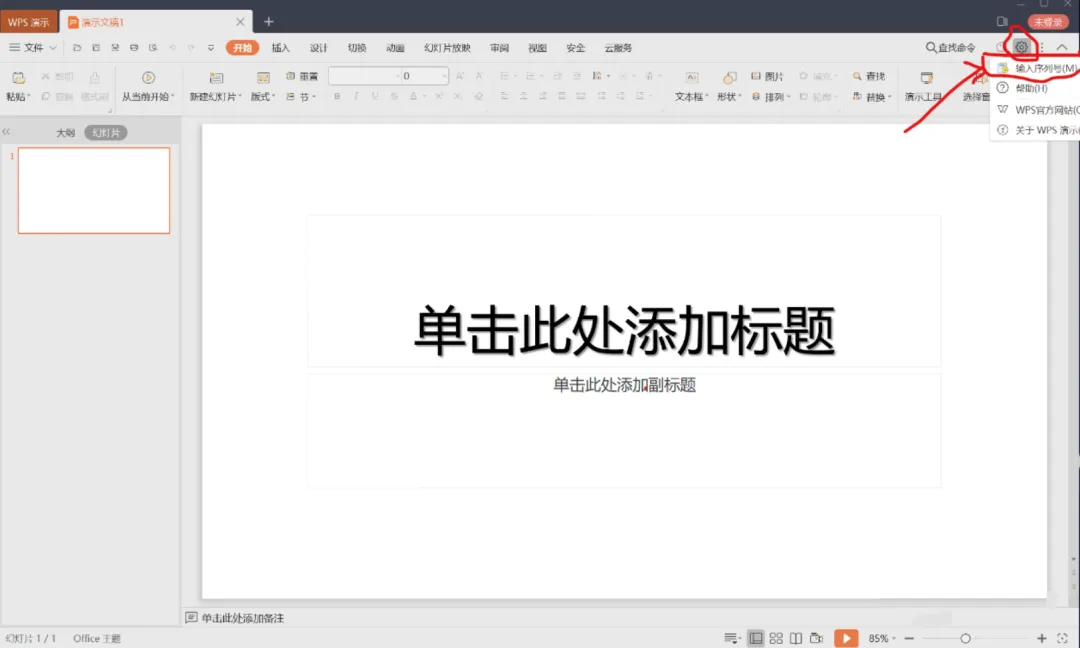The image size is (1080, 648).
Task: Click the 形状 shapes icon
Action: tap(729, 78)
